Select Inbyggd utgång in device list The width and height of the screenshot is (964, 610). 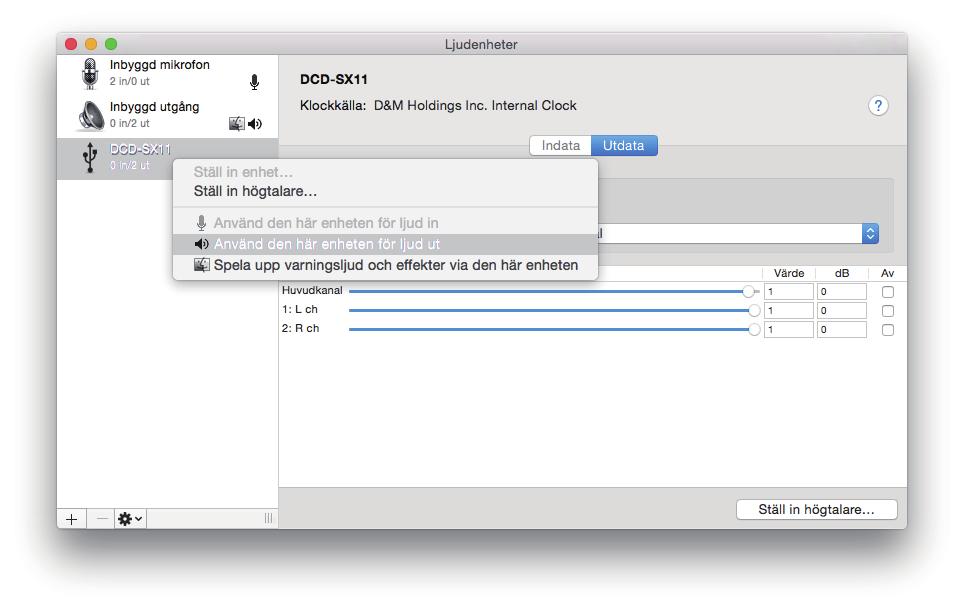coord(167,116)
